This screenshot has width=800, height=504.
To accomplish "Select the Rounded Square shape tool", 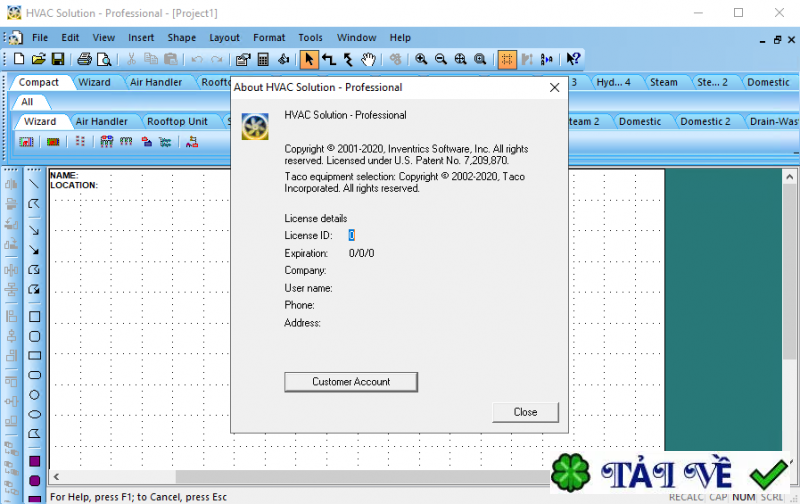I will pyautogui.click(x=34, y=336).
